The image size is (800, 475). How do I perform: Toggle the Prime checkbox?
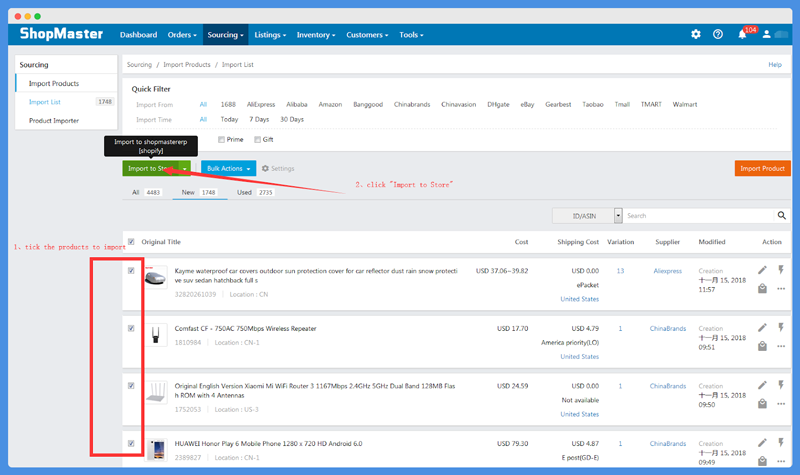221,140
